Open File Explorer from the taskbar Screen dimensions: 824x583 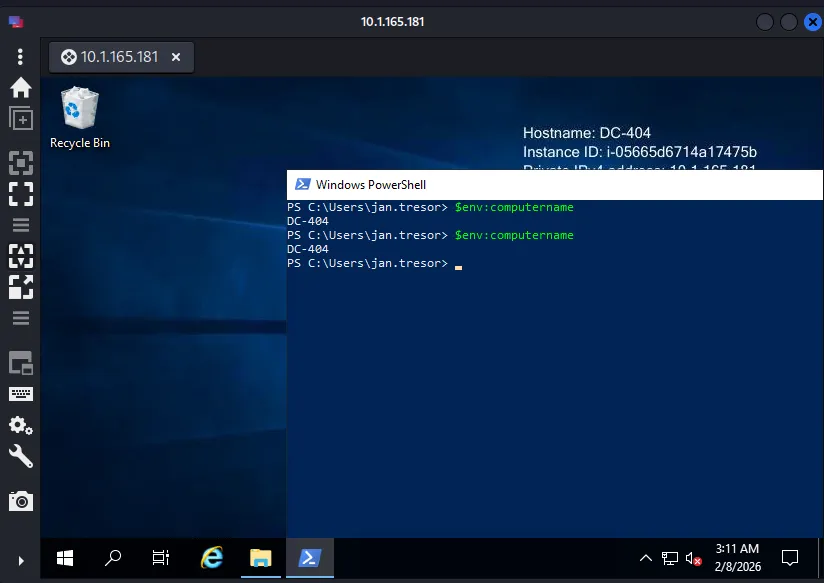[260, 558]
